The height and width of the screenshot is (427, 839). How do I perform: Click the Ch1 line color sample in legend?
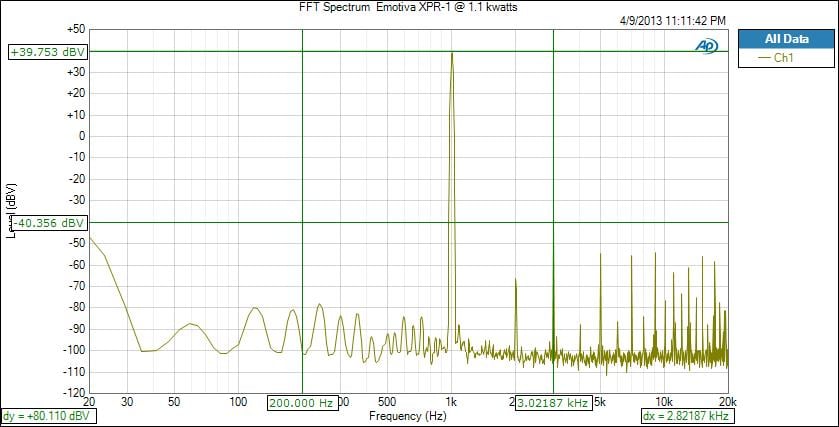(765, 58)
